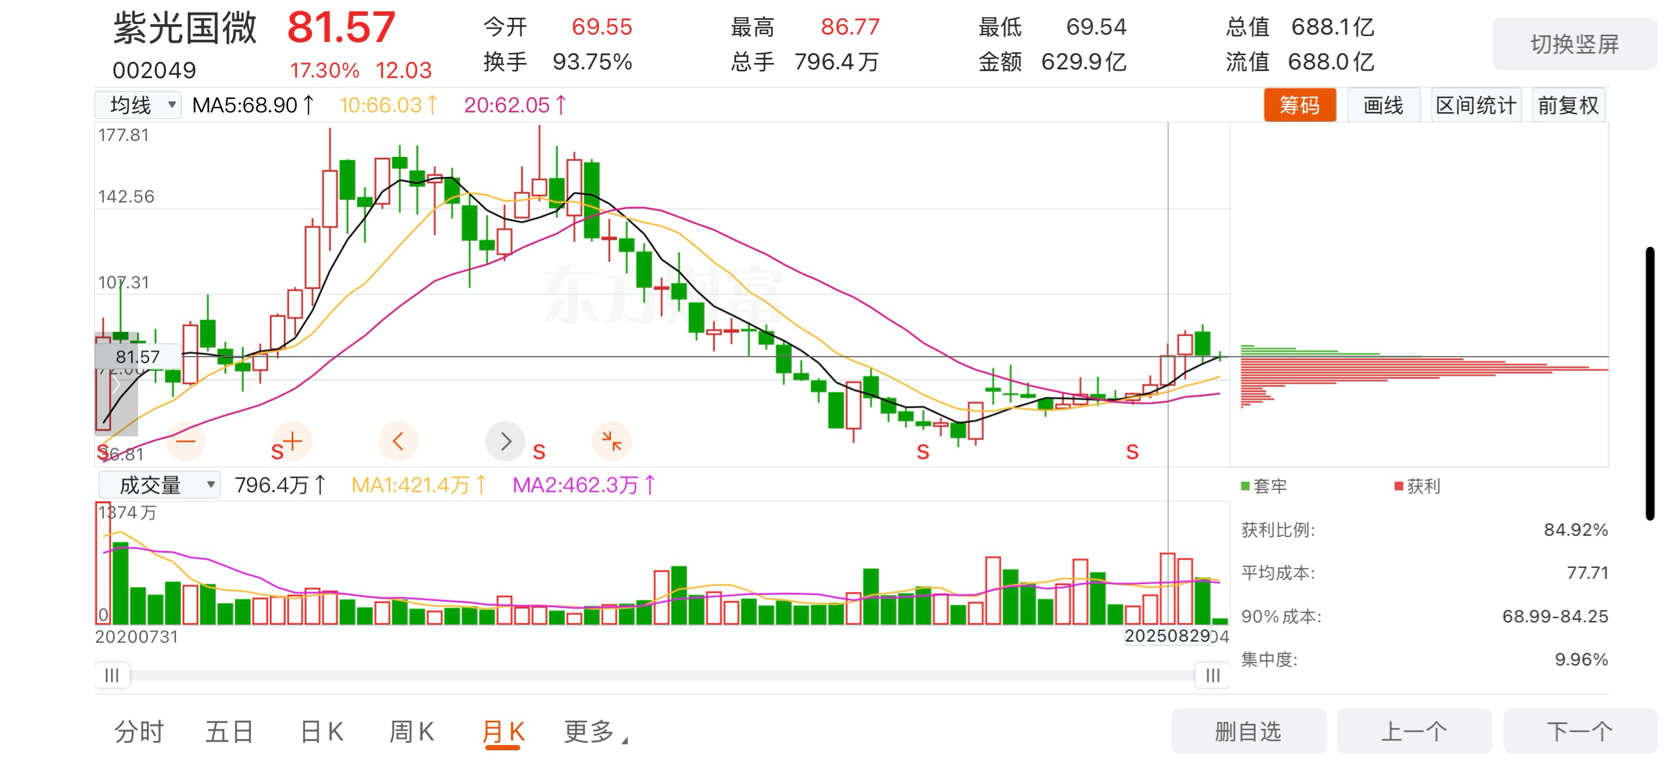1669x768 pixels.
Task: Click the 切换竖屏 button
Action: coord(1575,44)
